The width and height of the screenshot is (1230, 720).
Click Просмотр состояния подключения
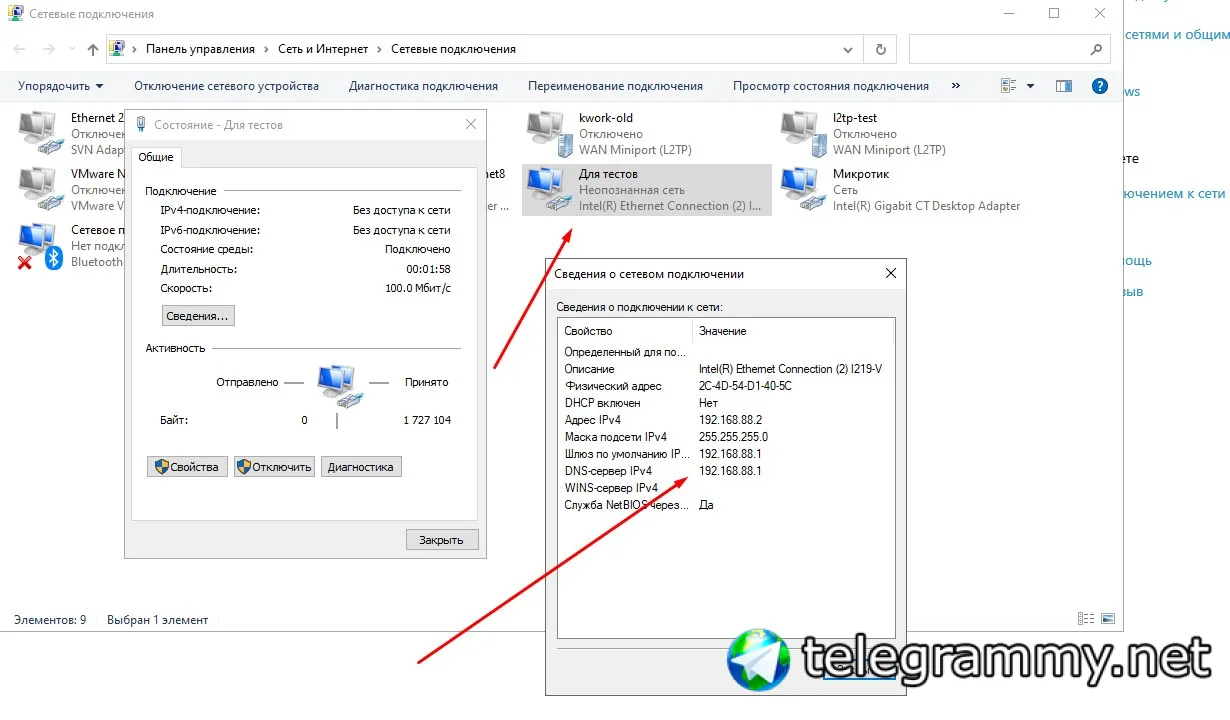tap(830, 86)
